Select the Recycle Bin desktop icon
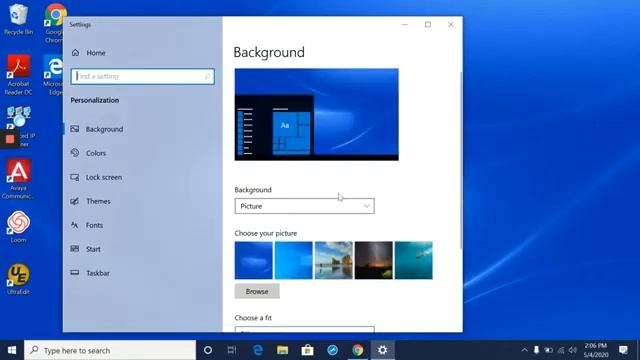Viewport: 640px width, 360px height. 18,19
